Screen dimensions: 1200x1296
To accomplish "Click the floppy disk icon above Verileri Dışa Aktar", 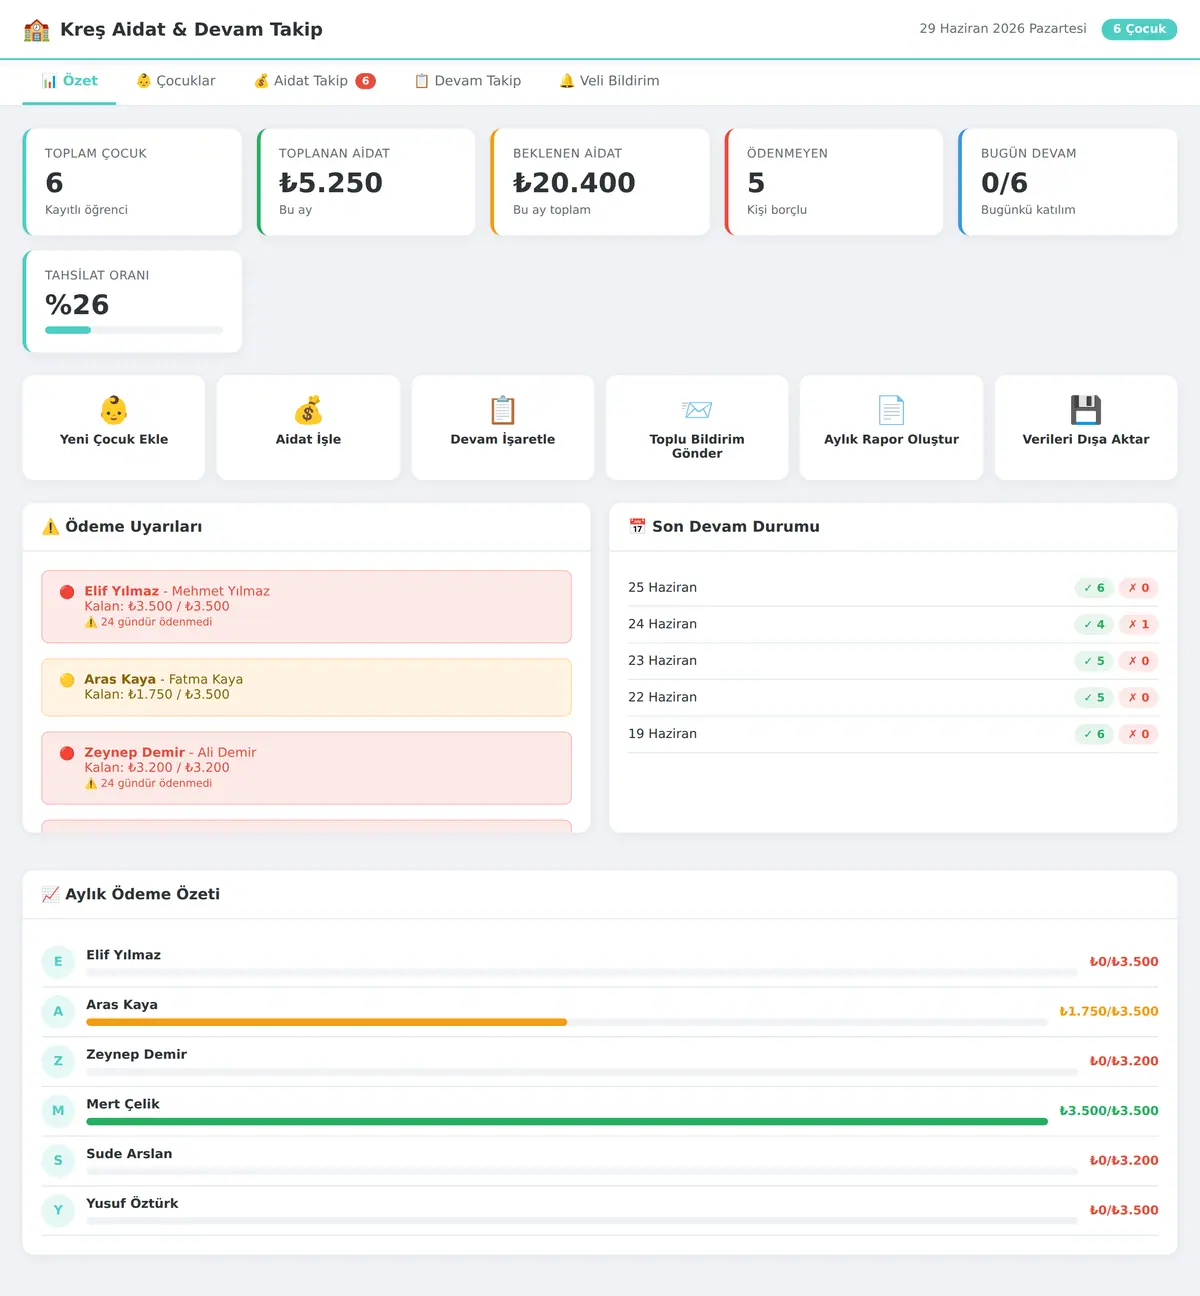I will [1086, 410].
